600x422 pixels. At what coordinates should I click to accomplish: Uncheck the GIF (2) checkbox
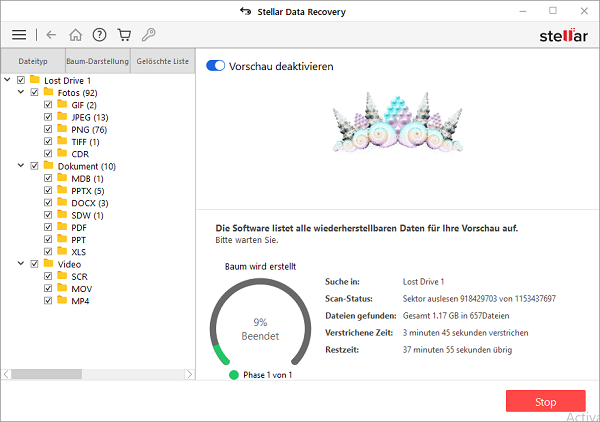pos(48,104)
